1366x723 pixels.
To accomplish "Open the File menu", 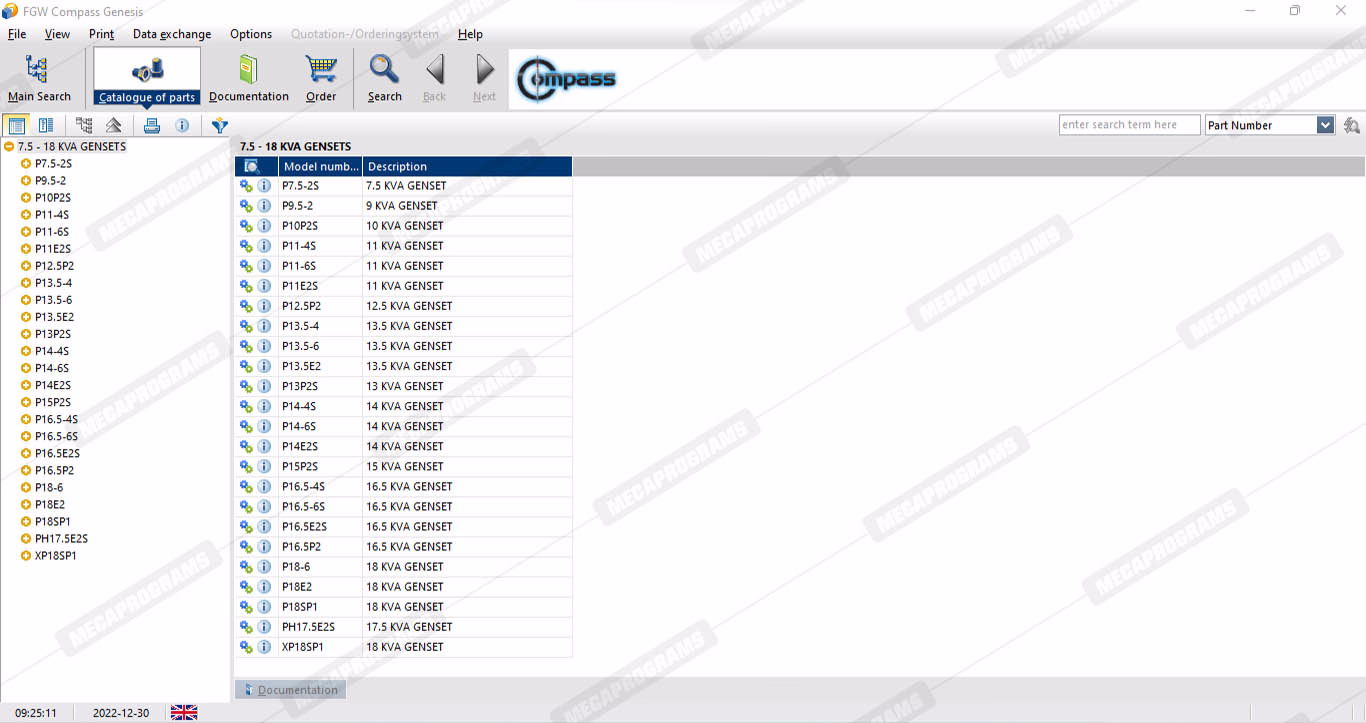I will (17, 34).
